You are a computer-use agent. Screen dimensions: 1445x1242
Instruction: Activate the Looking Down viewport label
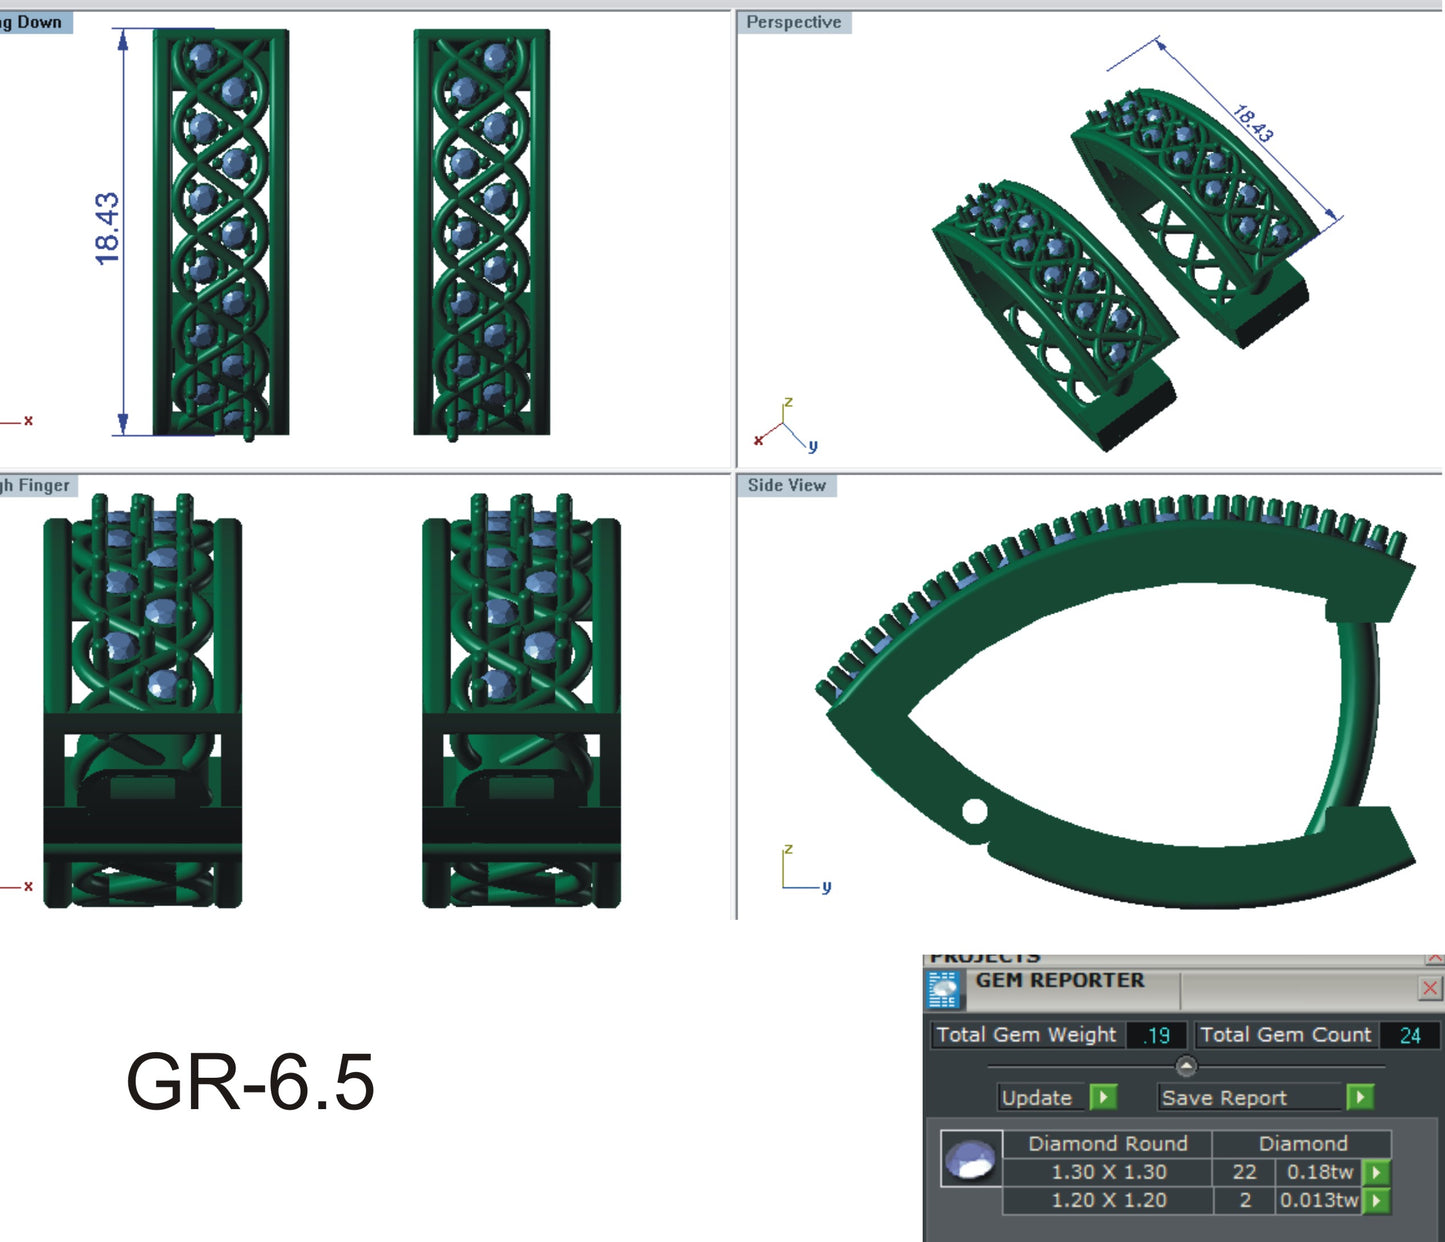(x=34, y=22)
